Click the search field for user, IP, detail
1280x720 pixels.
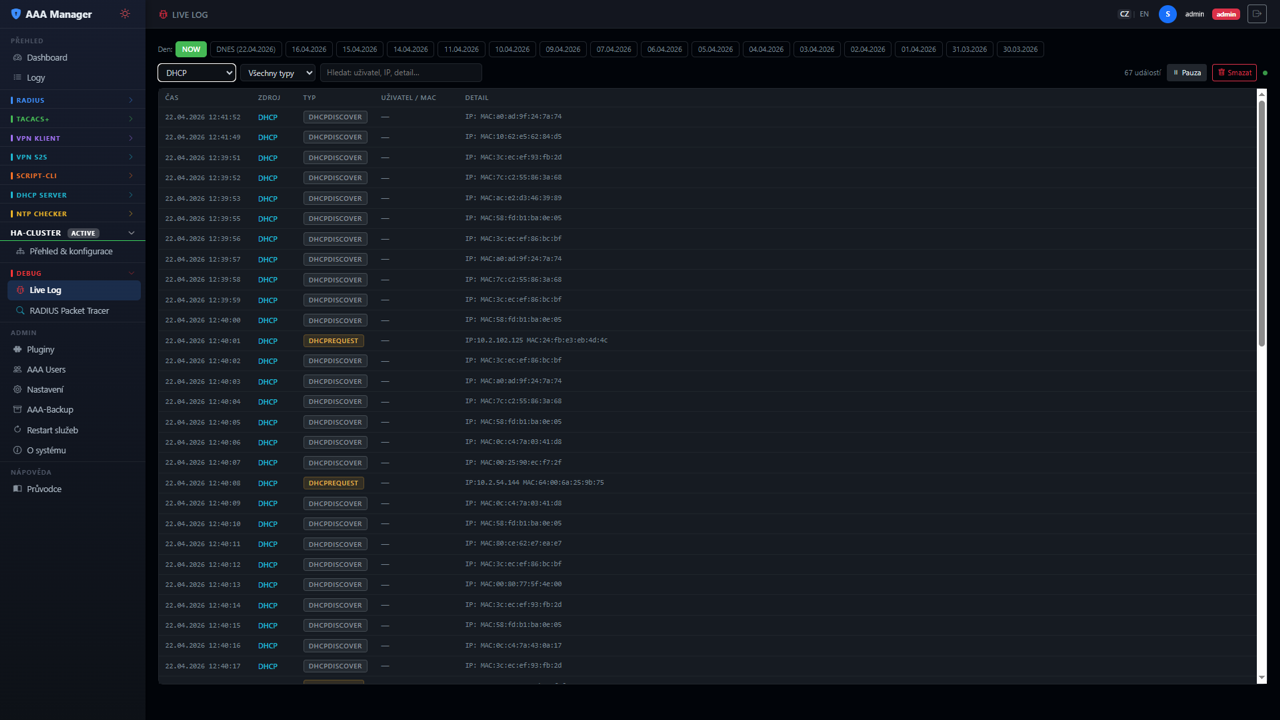tap(401, 73)
